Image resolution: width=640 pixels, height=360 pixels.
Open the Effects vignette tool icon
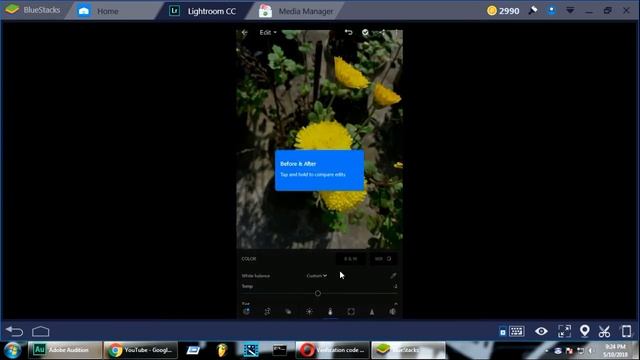pos(351,312)
